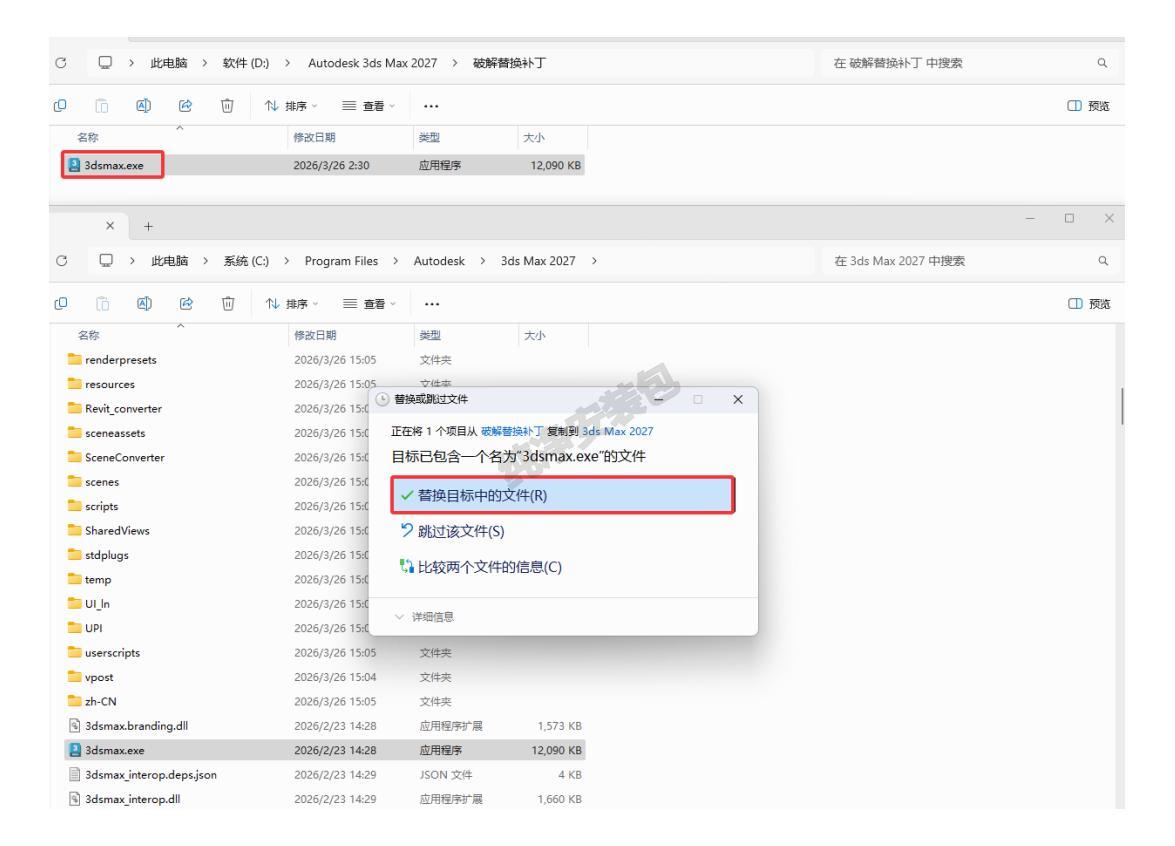
Task: Click refresh icon in the 破解替换补丁 window
Action: point(61,63)
